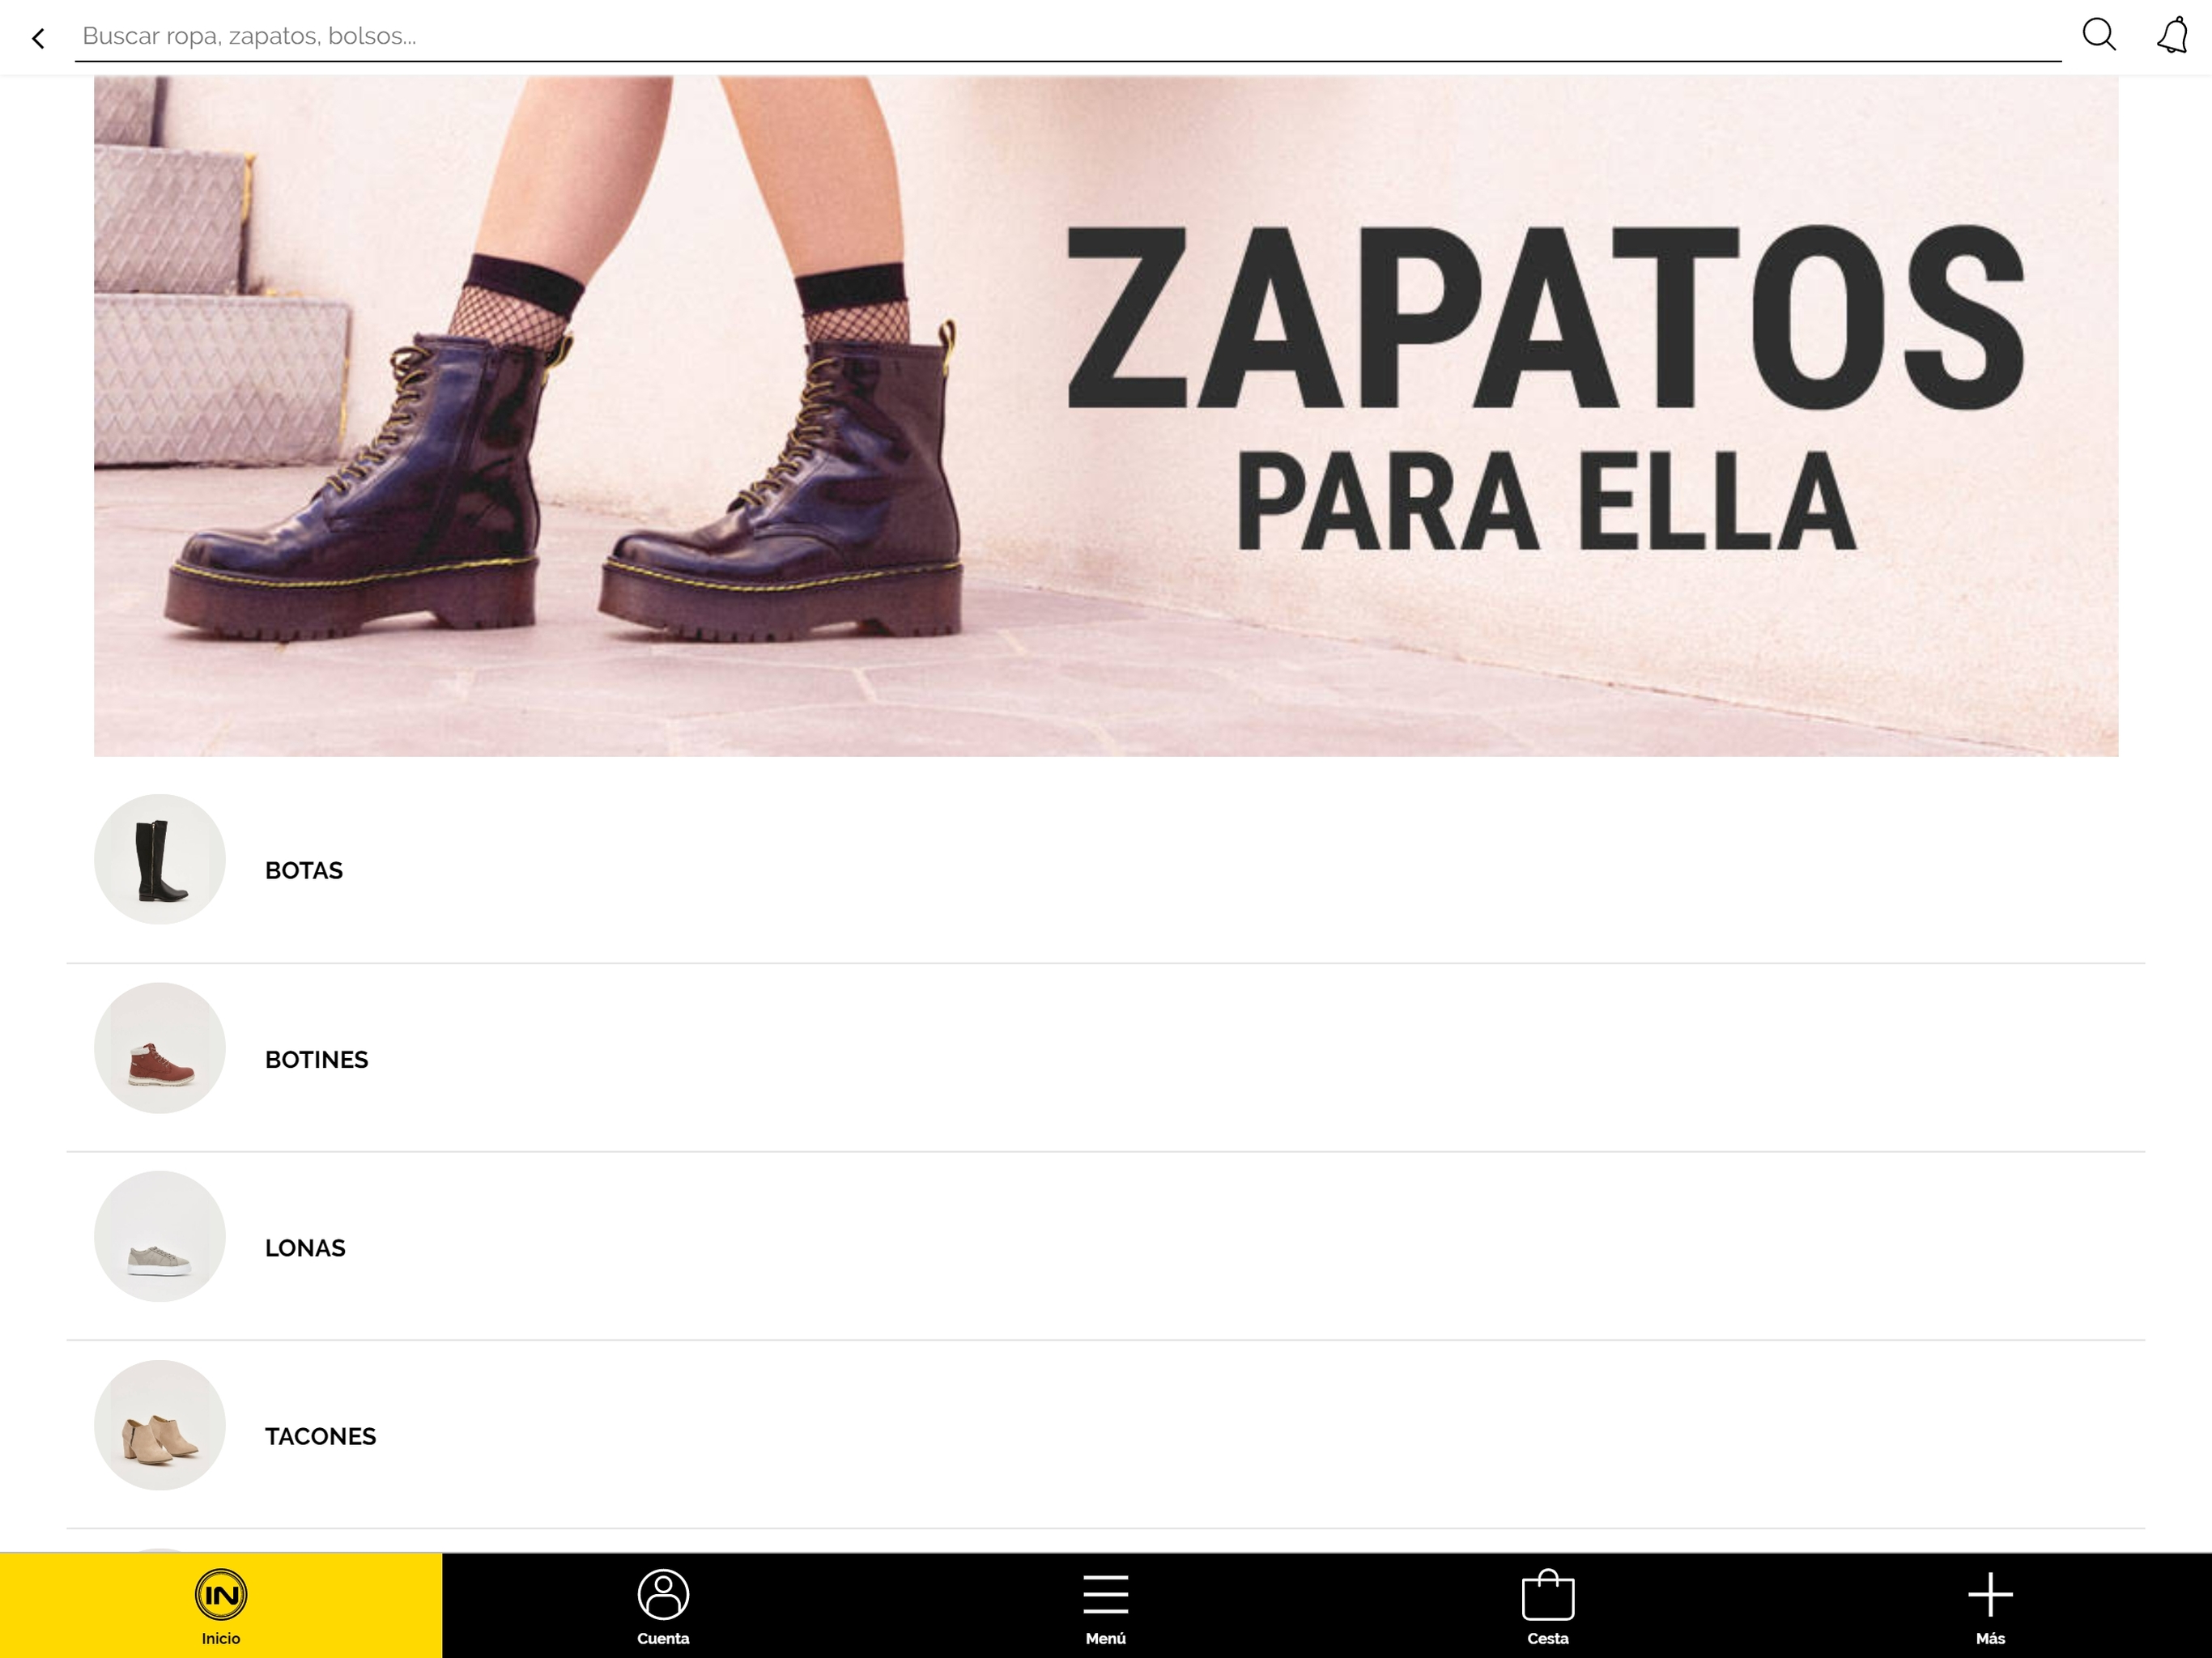Open the Zapatos Para Ella banner

point(1105,415)
